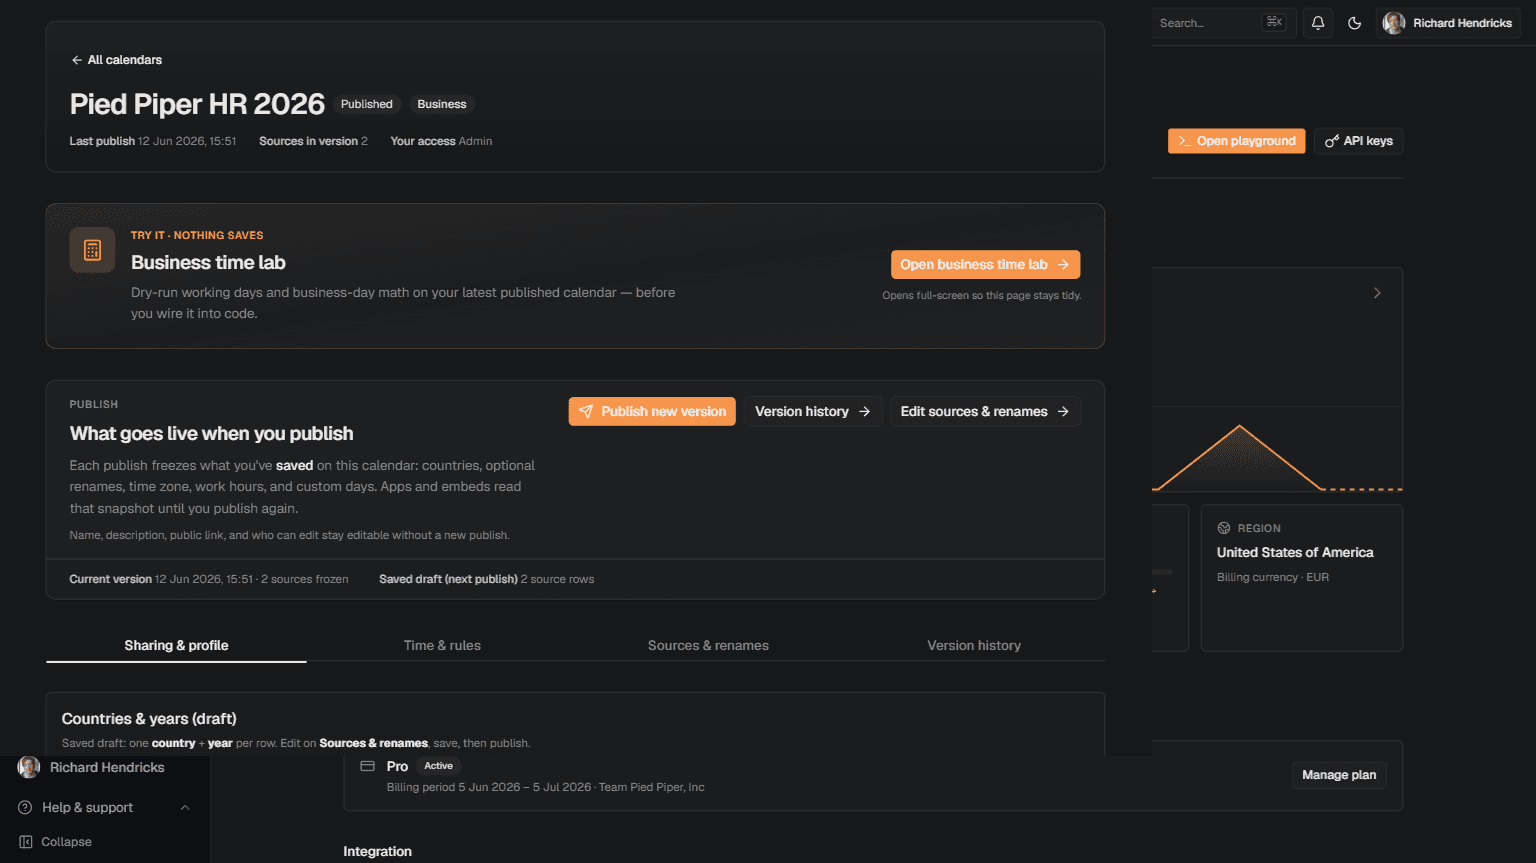Viewport: 1536px width, 863px height.
Task: Click the Active plan badge
Action: click(438, 766)
